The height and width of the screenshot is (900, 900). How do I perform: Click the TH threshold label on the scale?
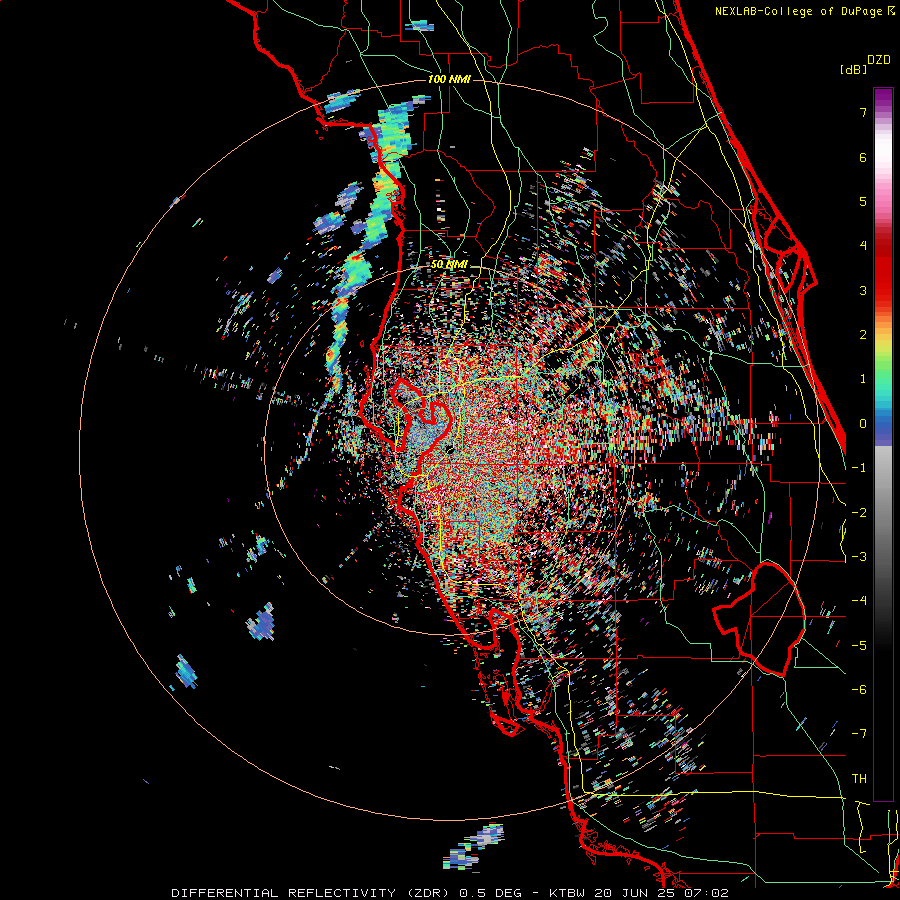tap(859, 779)
